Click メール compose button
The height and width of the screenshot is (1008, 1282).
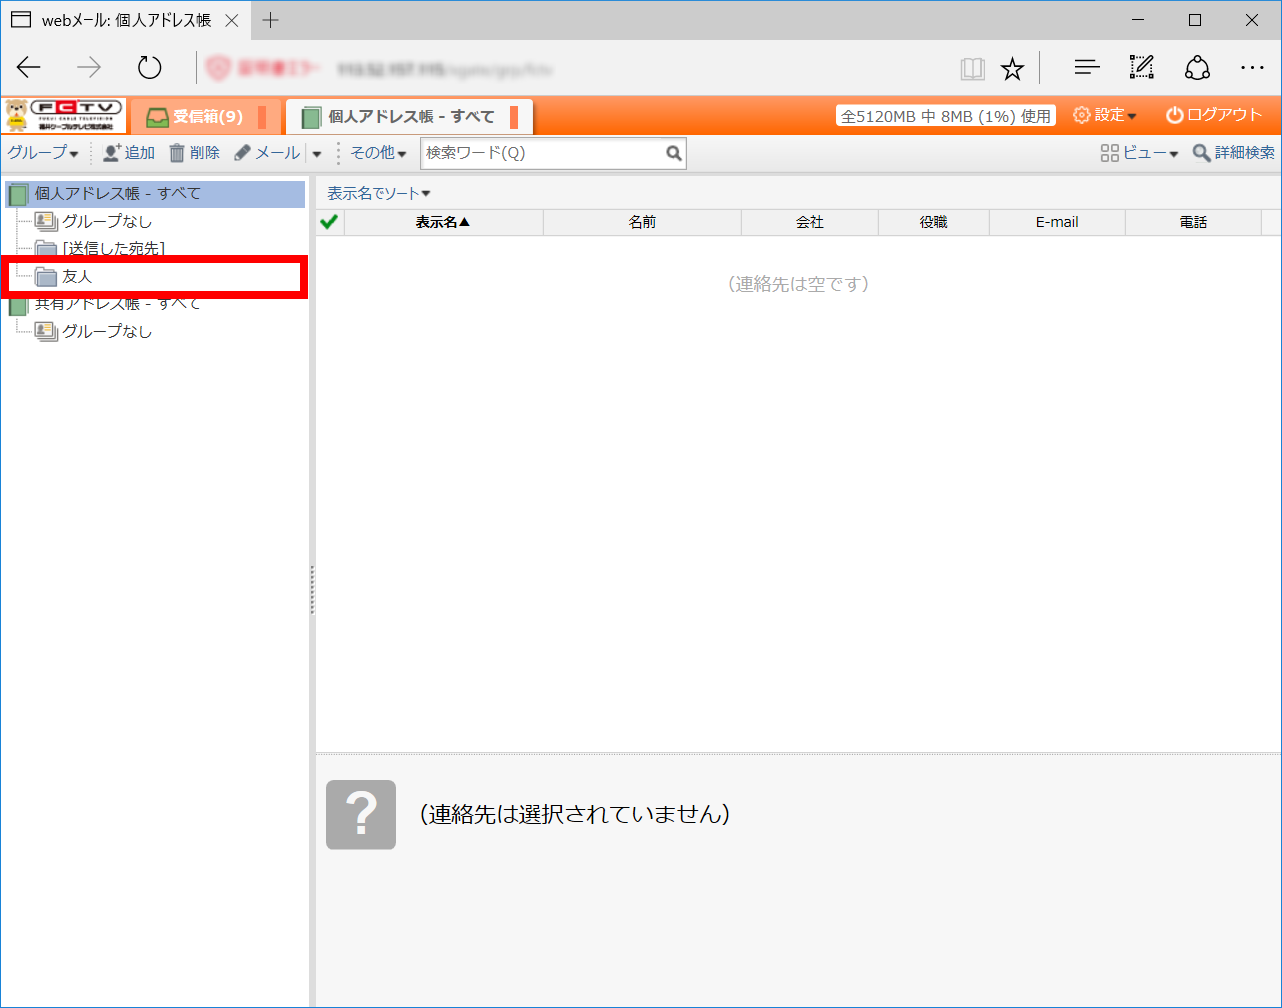(x=267, y=153)
